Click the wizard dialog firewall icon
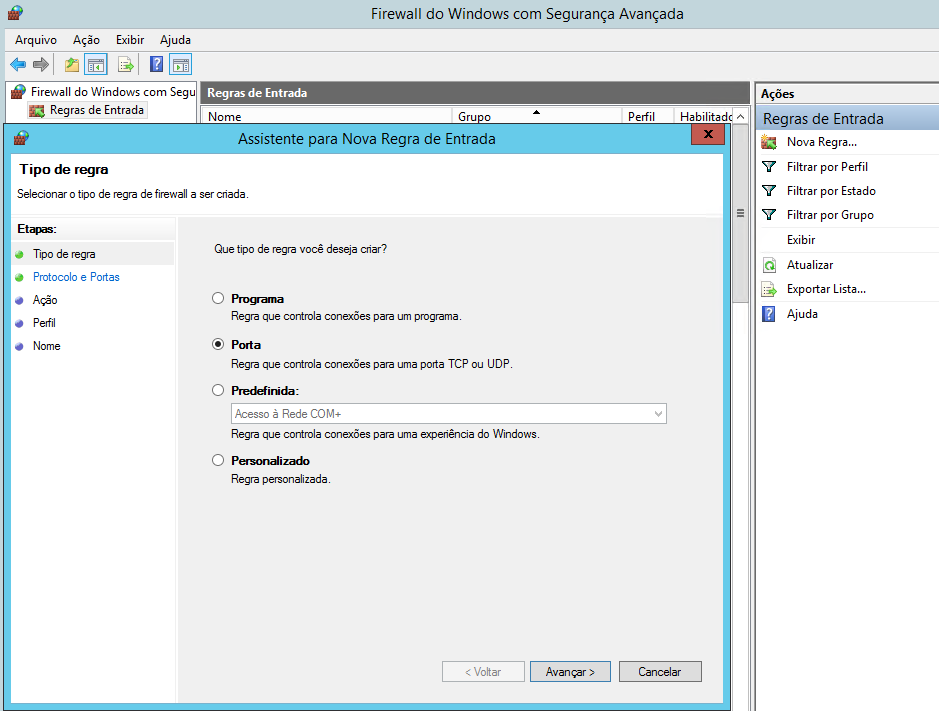Viewport: 939px width, 711px height. point(21,138)
